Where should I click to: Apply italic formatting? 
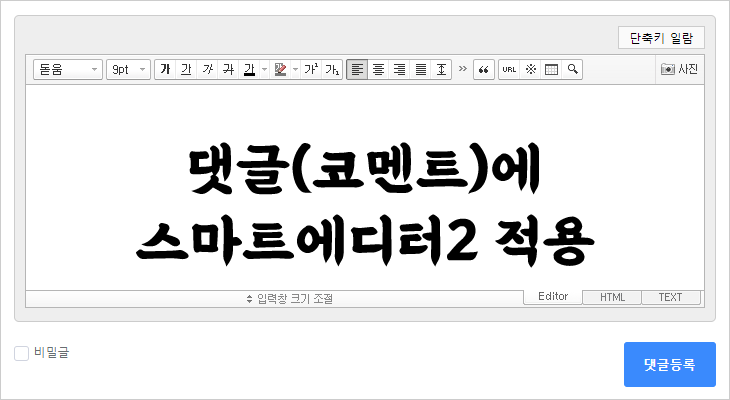click(207, 70)
